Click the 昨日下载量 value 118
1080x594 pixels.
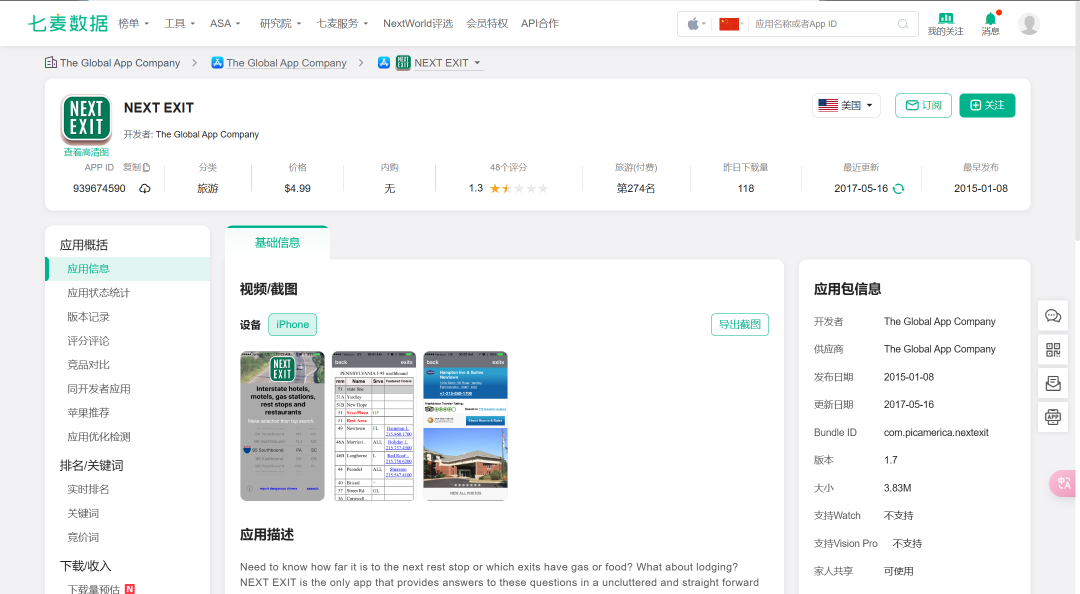(x=746, y=188)
